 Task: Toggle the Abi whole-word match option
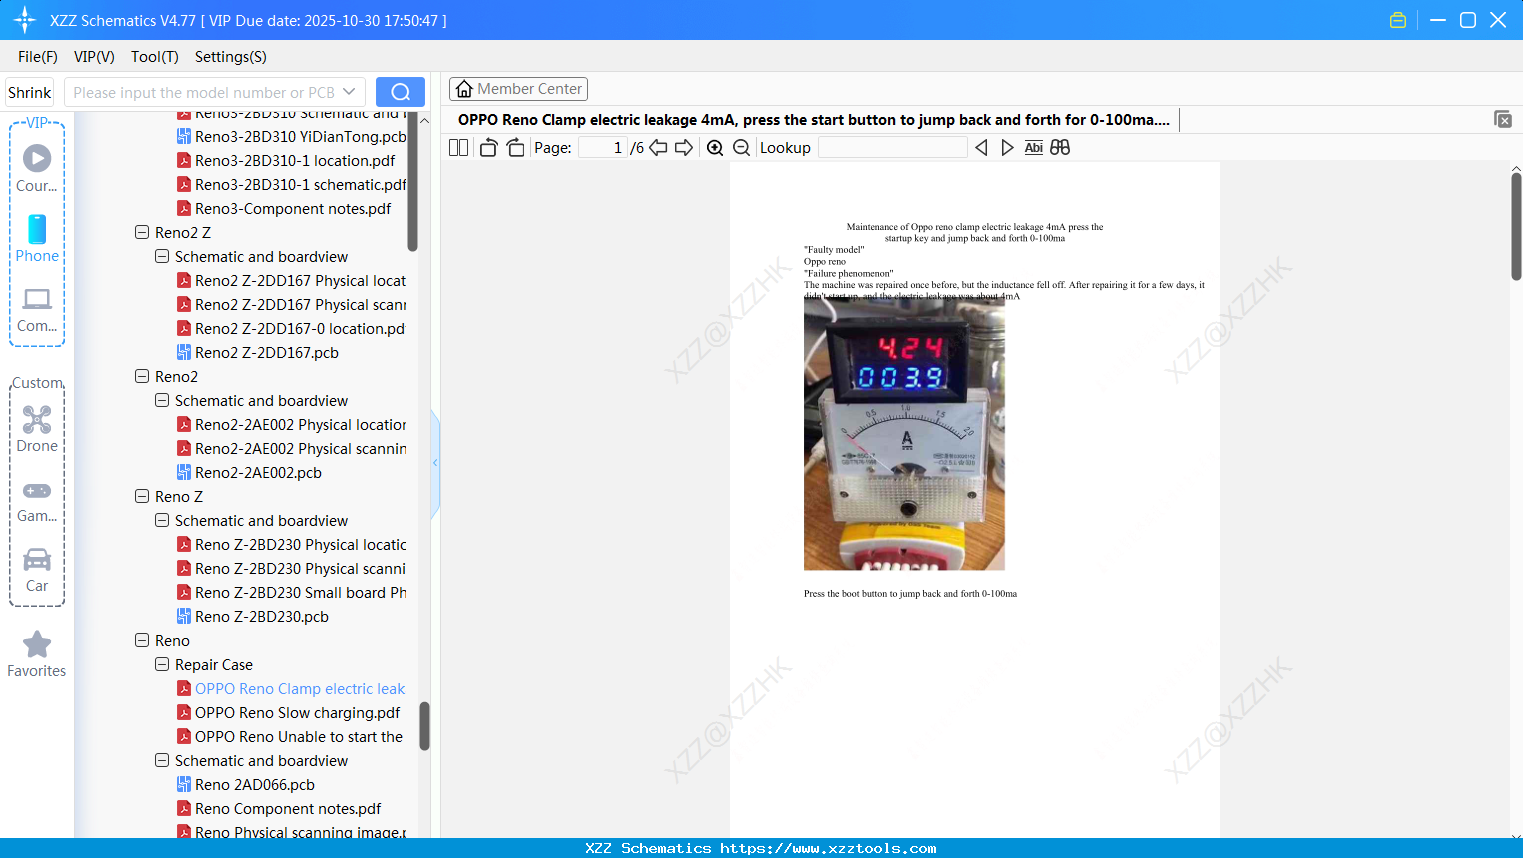1034,148
